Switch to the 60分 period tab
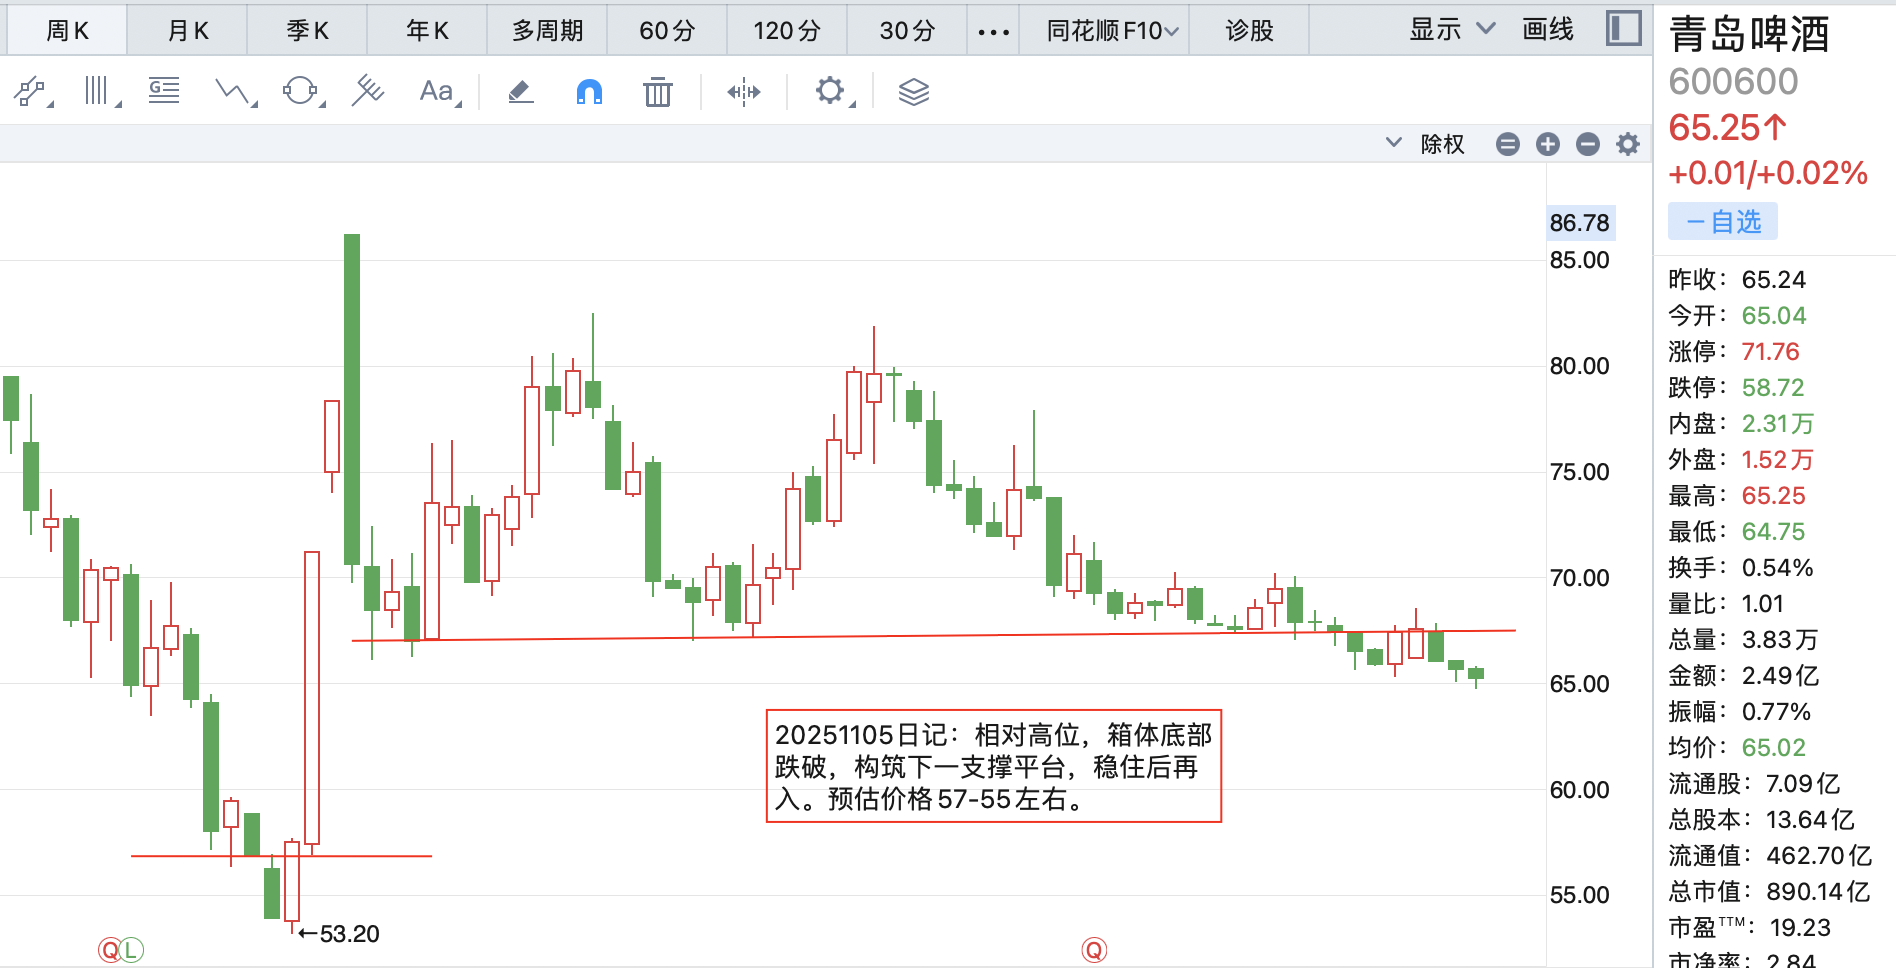The width and height of the screenshot is (1896, 968). (667, 31)
